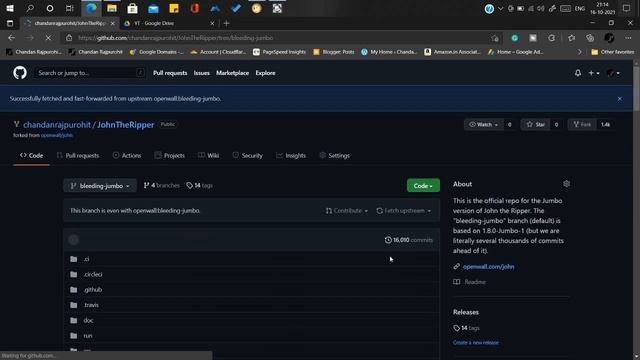Expand the Contribute dropdown
Image resolution: width=640 pixels, height=360 pixels.
coord(347,211)
